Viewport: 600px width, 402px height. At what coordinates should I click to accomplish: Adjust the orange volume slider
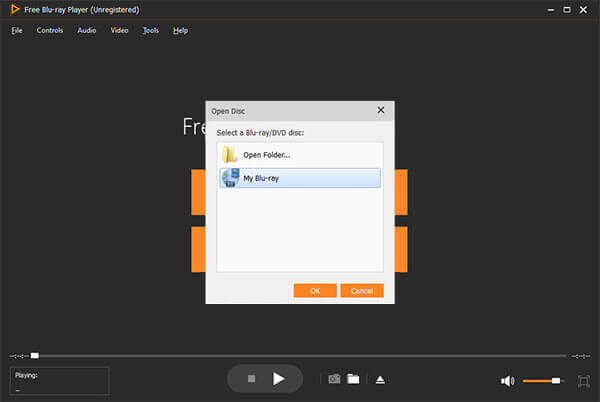click(x=543, y=381)
